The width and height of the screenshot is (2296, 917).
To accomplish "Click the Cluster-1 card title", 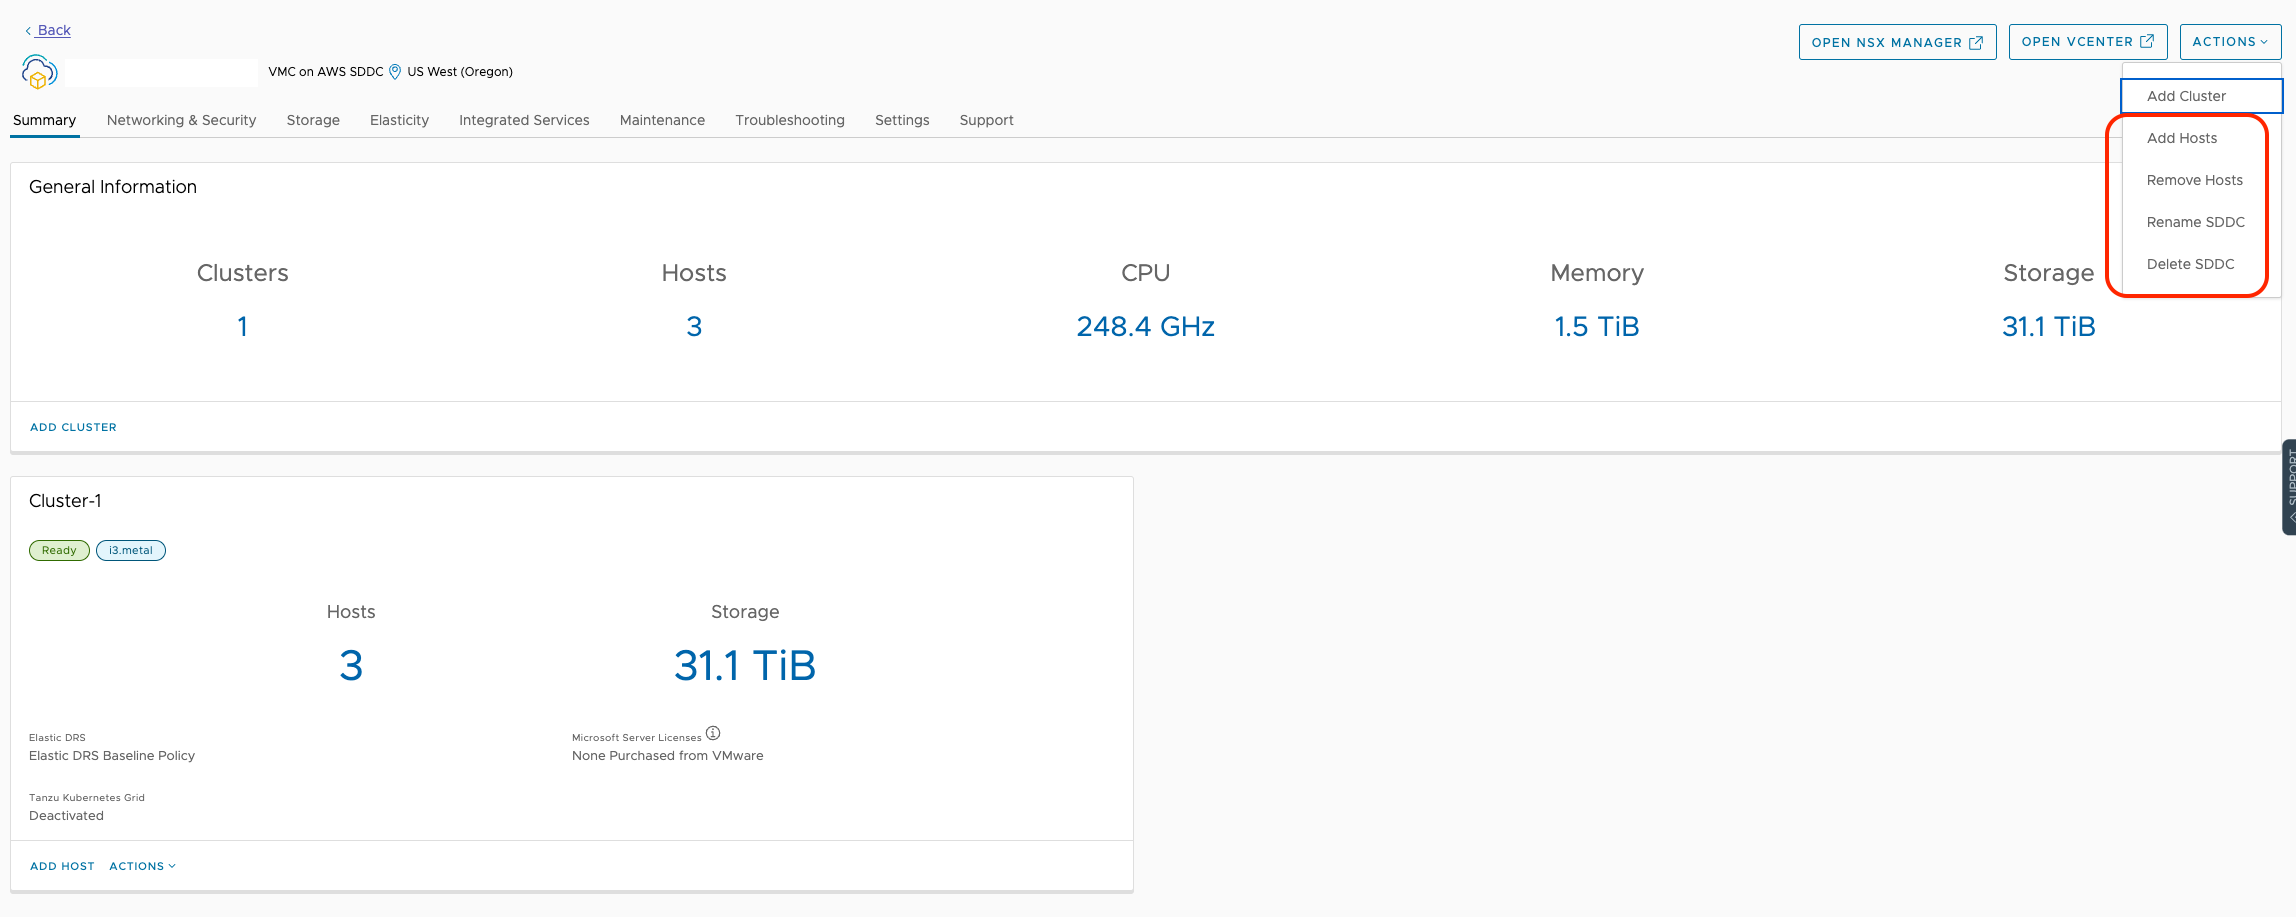I will coord(65,501).
